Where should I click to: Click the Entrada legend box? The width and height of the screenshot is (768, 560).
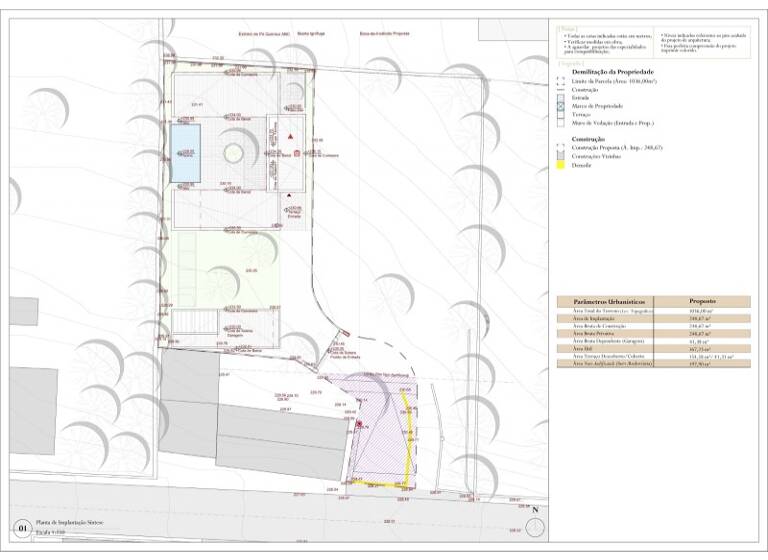(561, 97)
